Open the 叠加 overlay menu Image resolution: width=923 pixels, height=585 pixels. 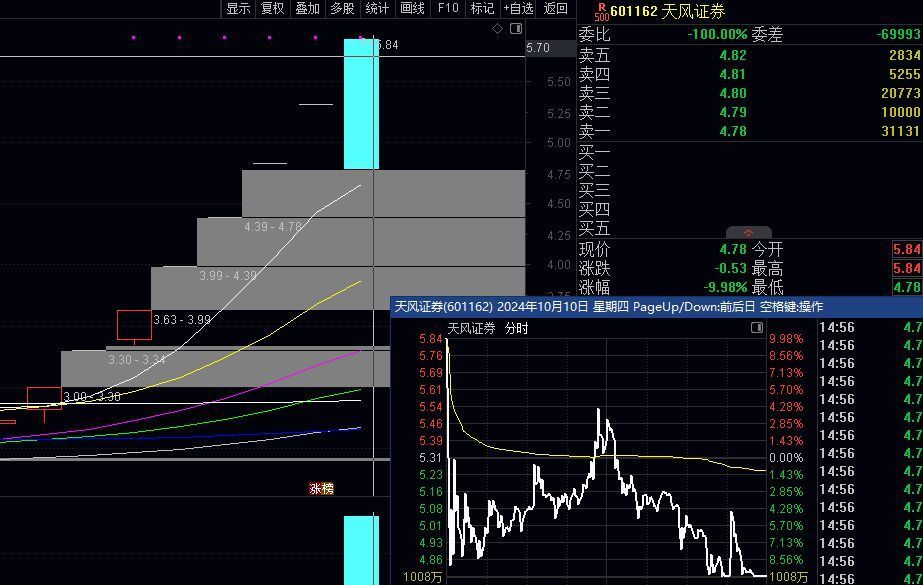(307, 8)
